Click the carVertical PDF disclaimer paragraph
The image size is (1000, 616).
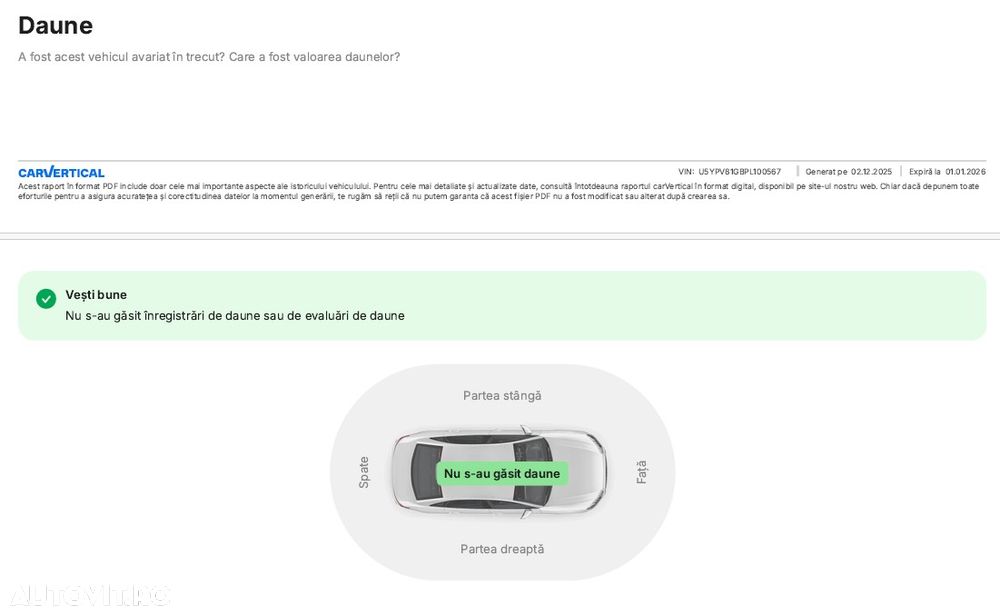click(498, 191)
